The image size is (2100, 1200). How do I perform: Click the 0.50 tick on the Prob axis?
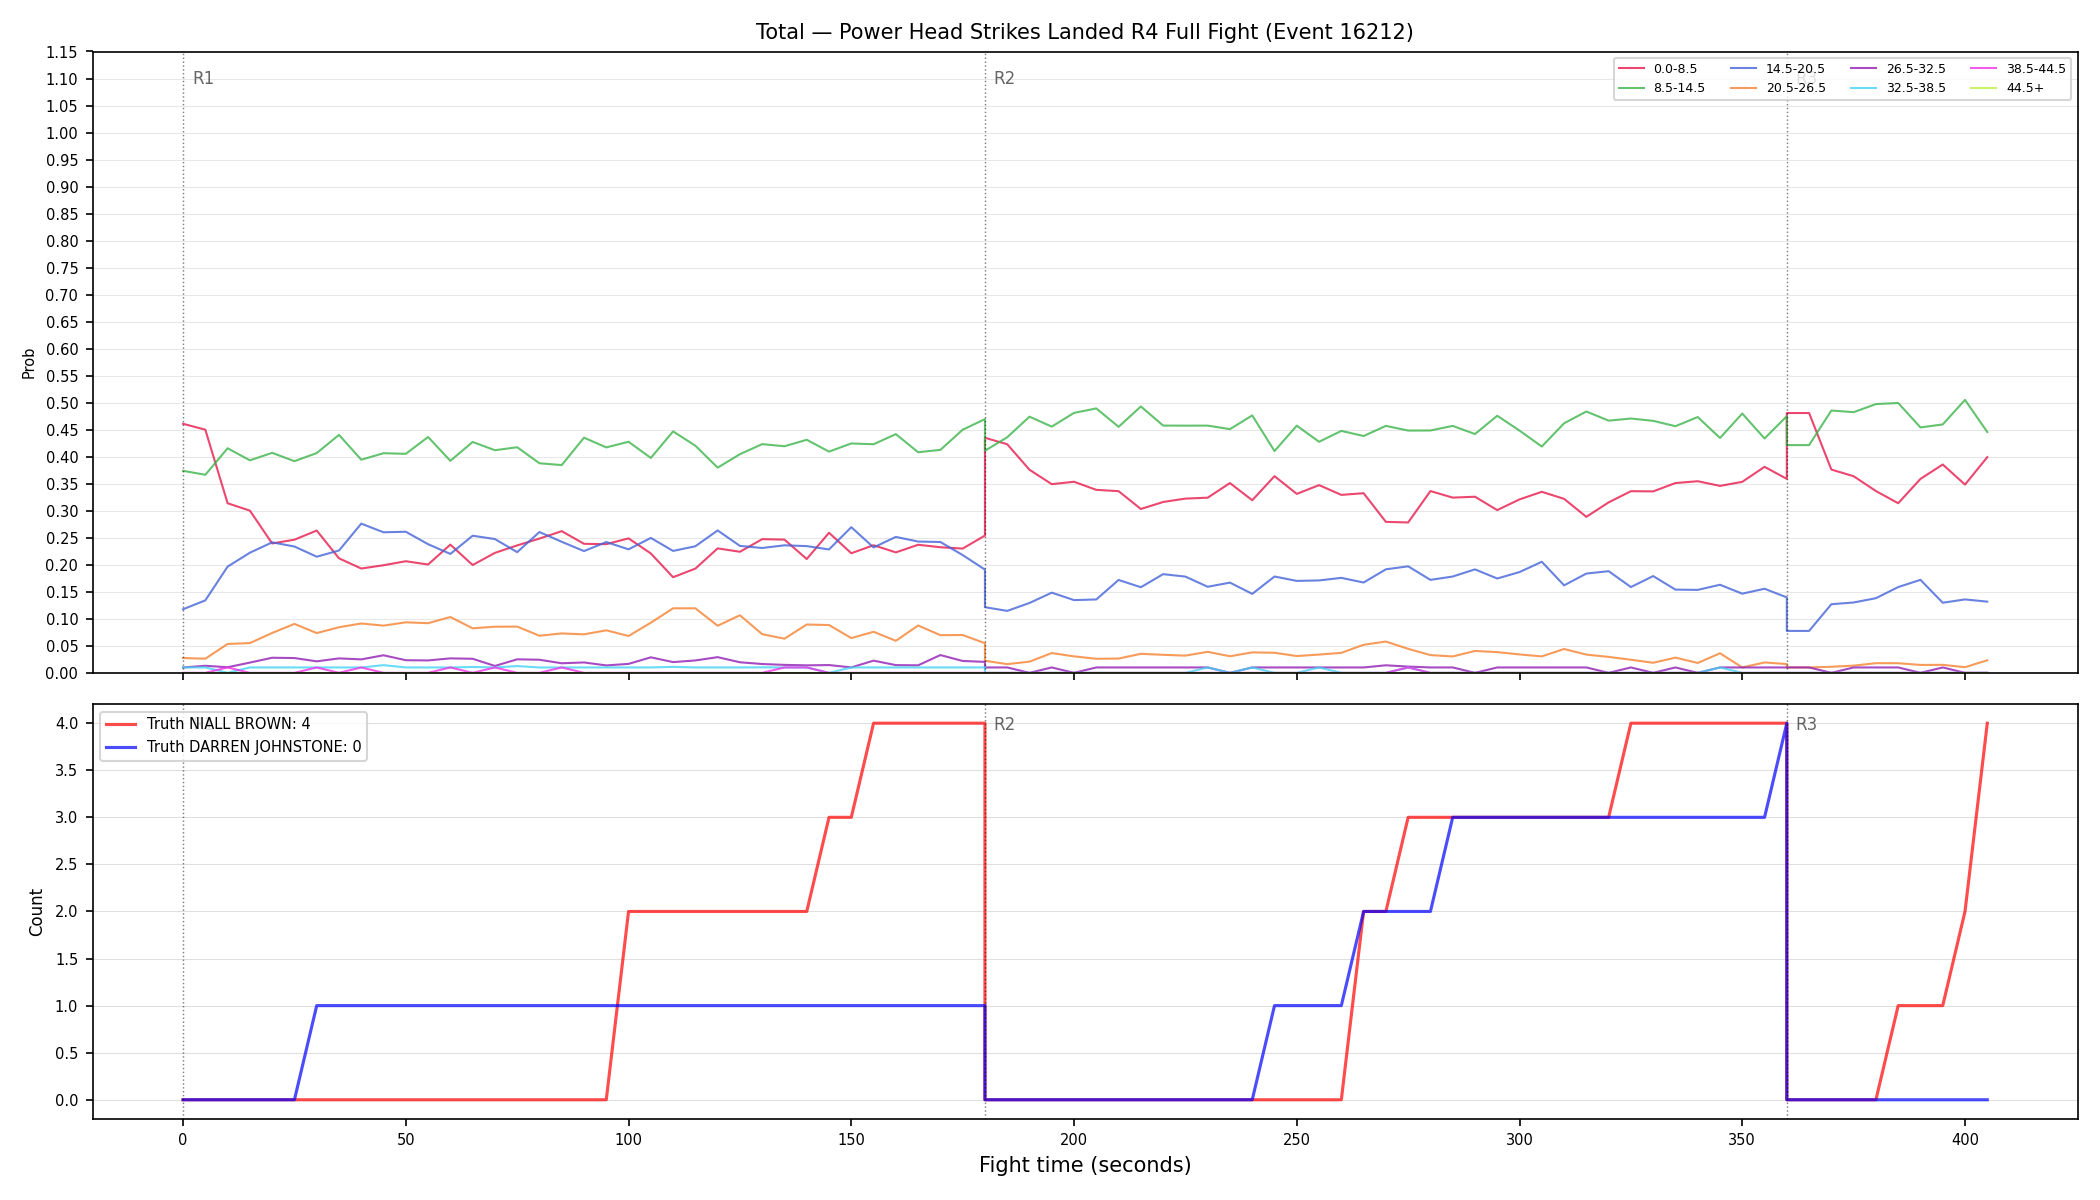[x=63, y=403]
